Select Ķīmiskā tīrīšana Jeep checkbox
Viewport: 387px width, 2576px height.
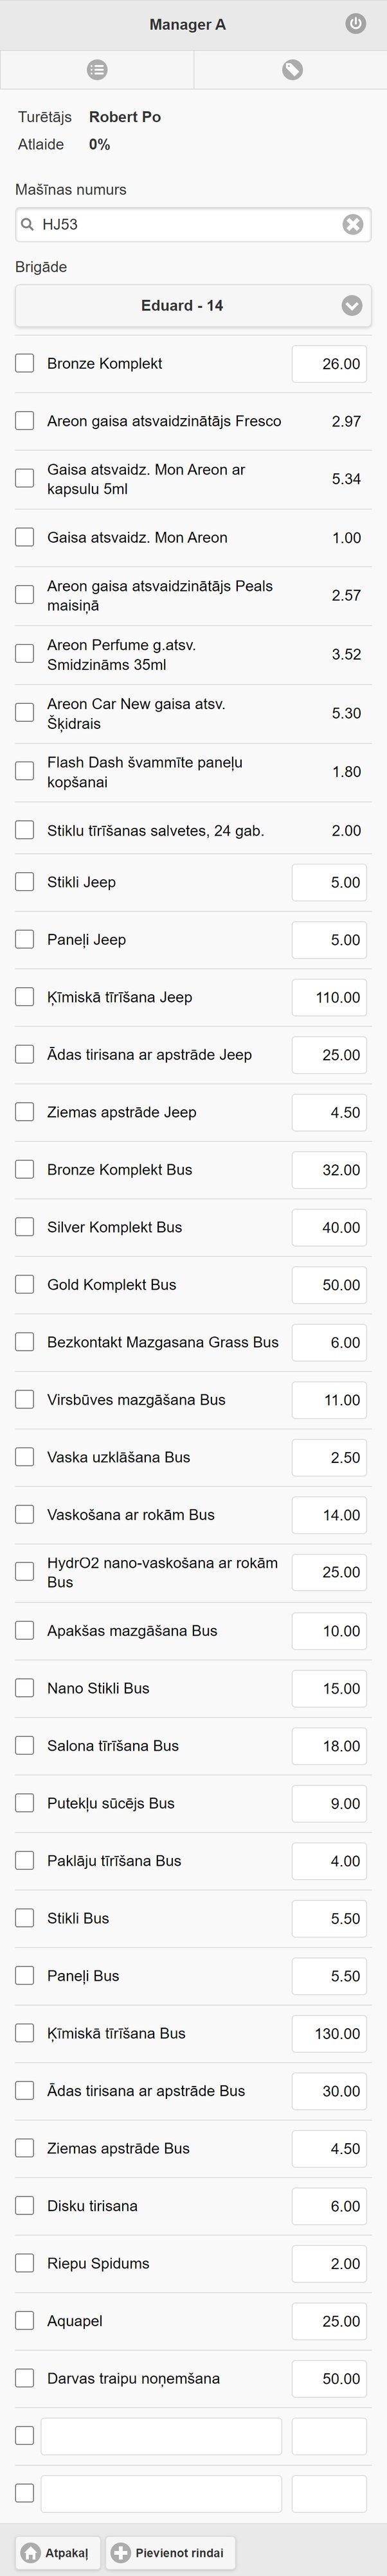(25, 997)
